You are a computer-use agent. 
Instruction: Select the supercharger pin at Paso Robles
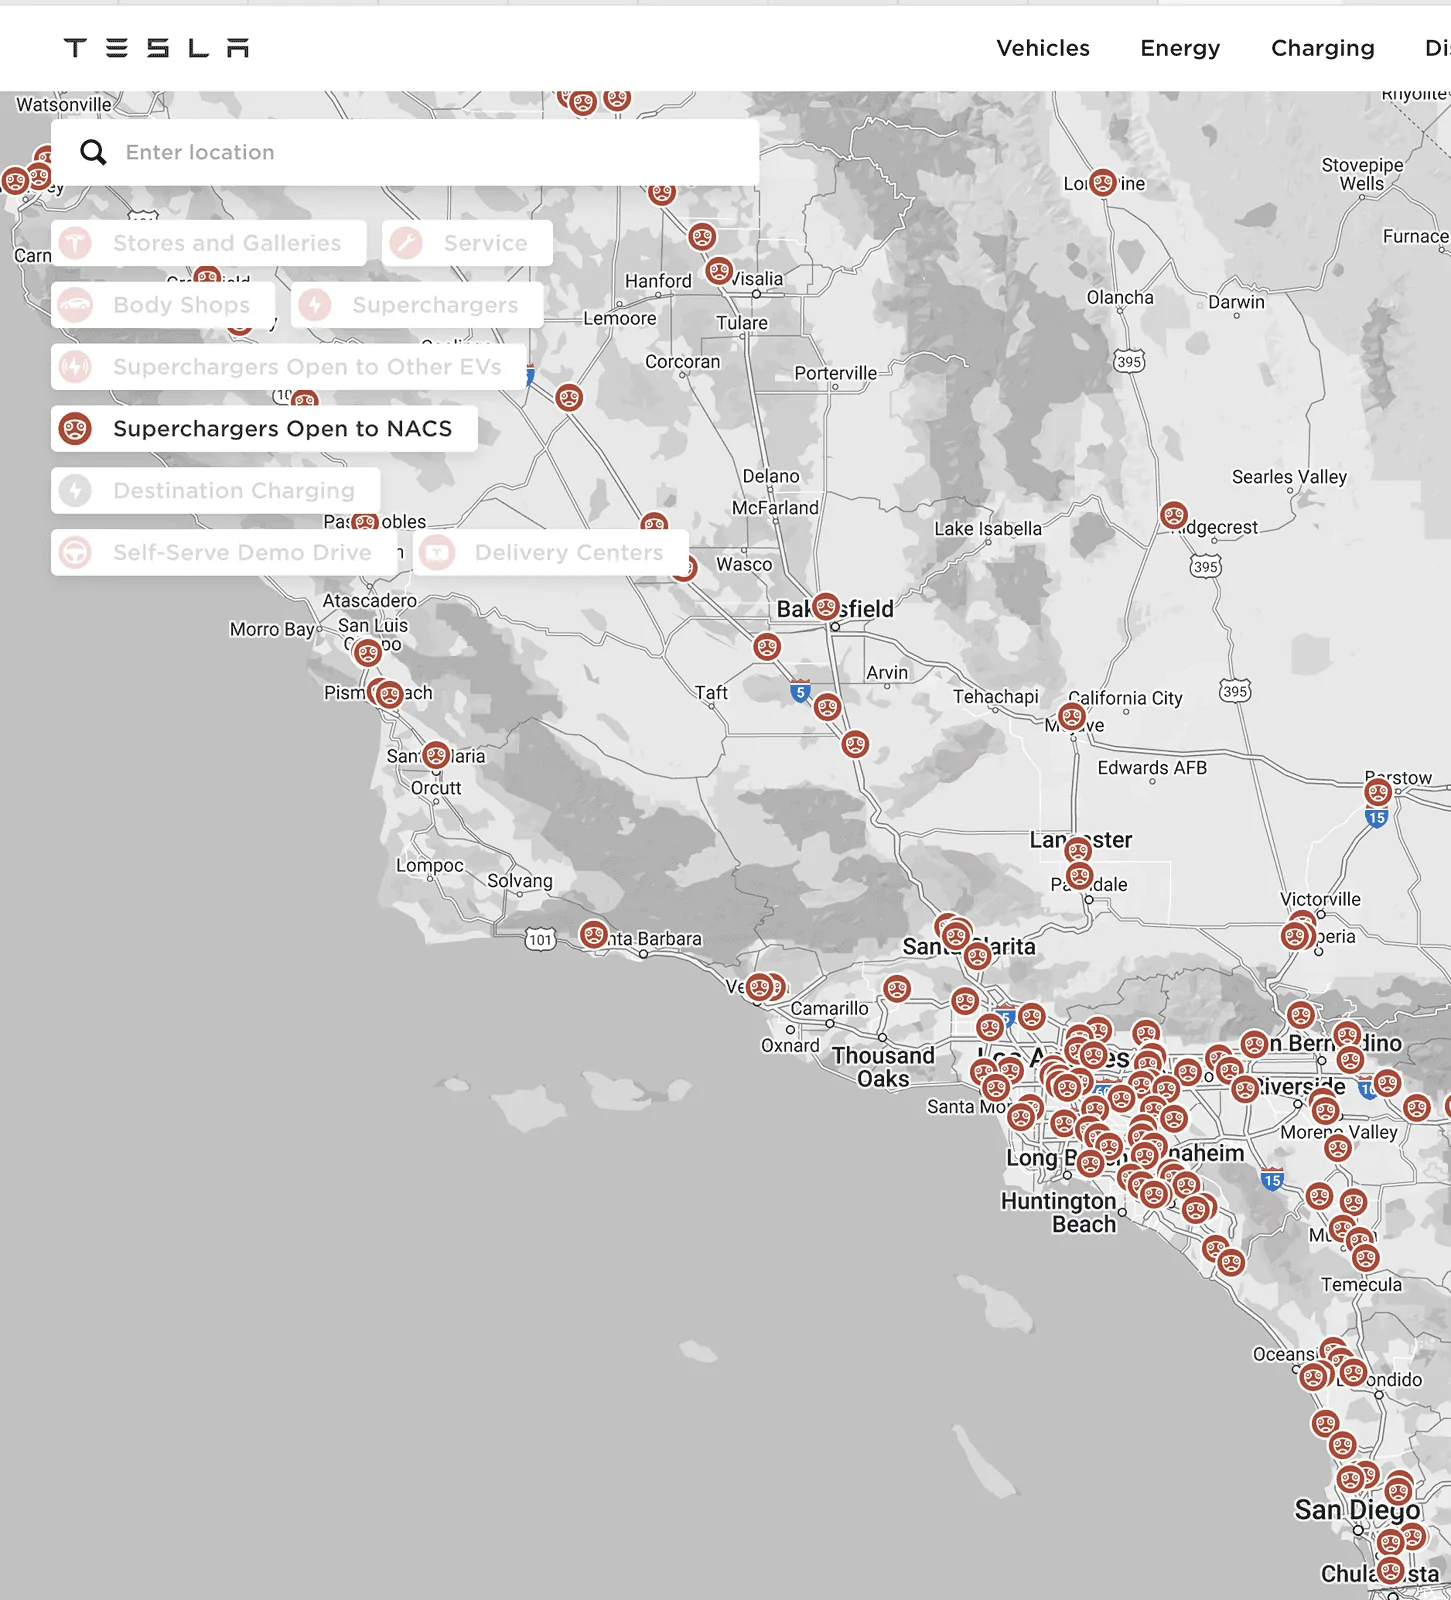click(x=365, y=521)
